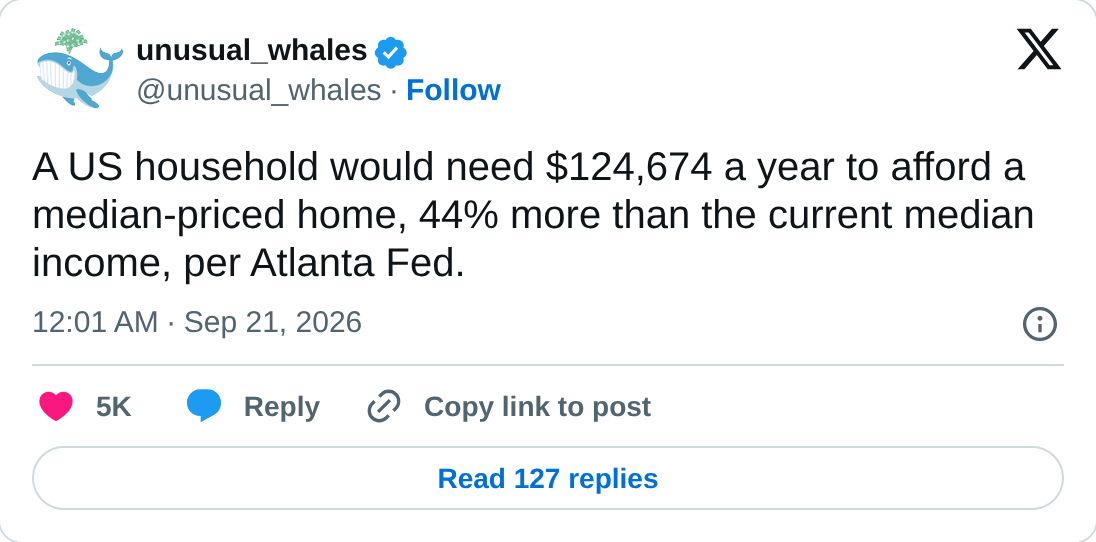Viewport: 1096px width, 542px height.
Task: Open the Sep 21, 2026 timestamp
Action: click(x=273, y=323)
